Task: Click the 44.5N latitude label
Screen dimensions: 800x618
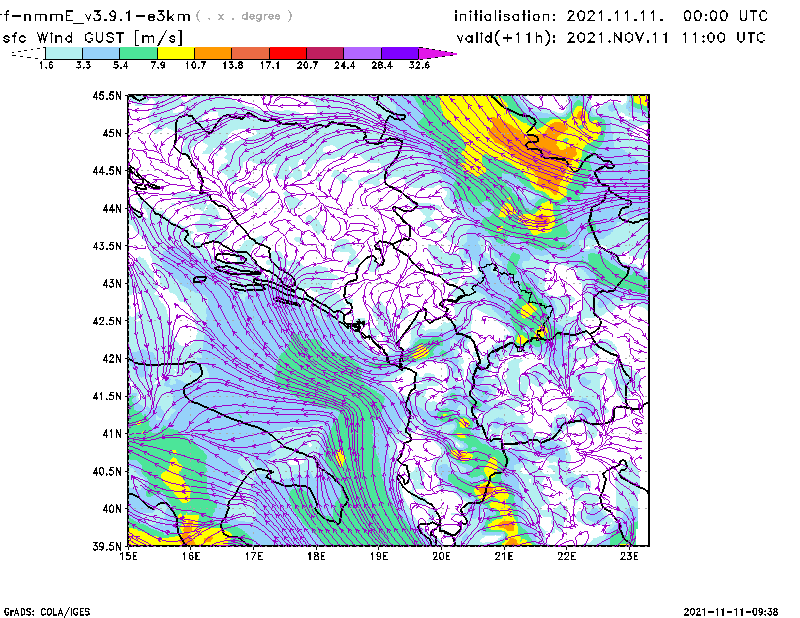Action: coord(107,170)
